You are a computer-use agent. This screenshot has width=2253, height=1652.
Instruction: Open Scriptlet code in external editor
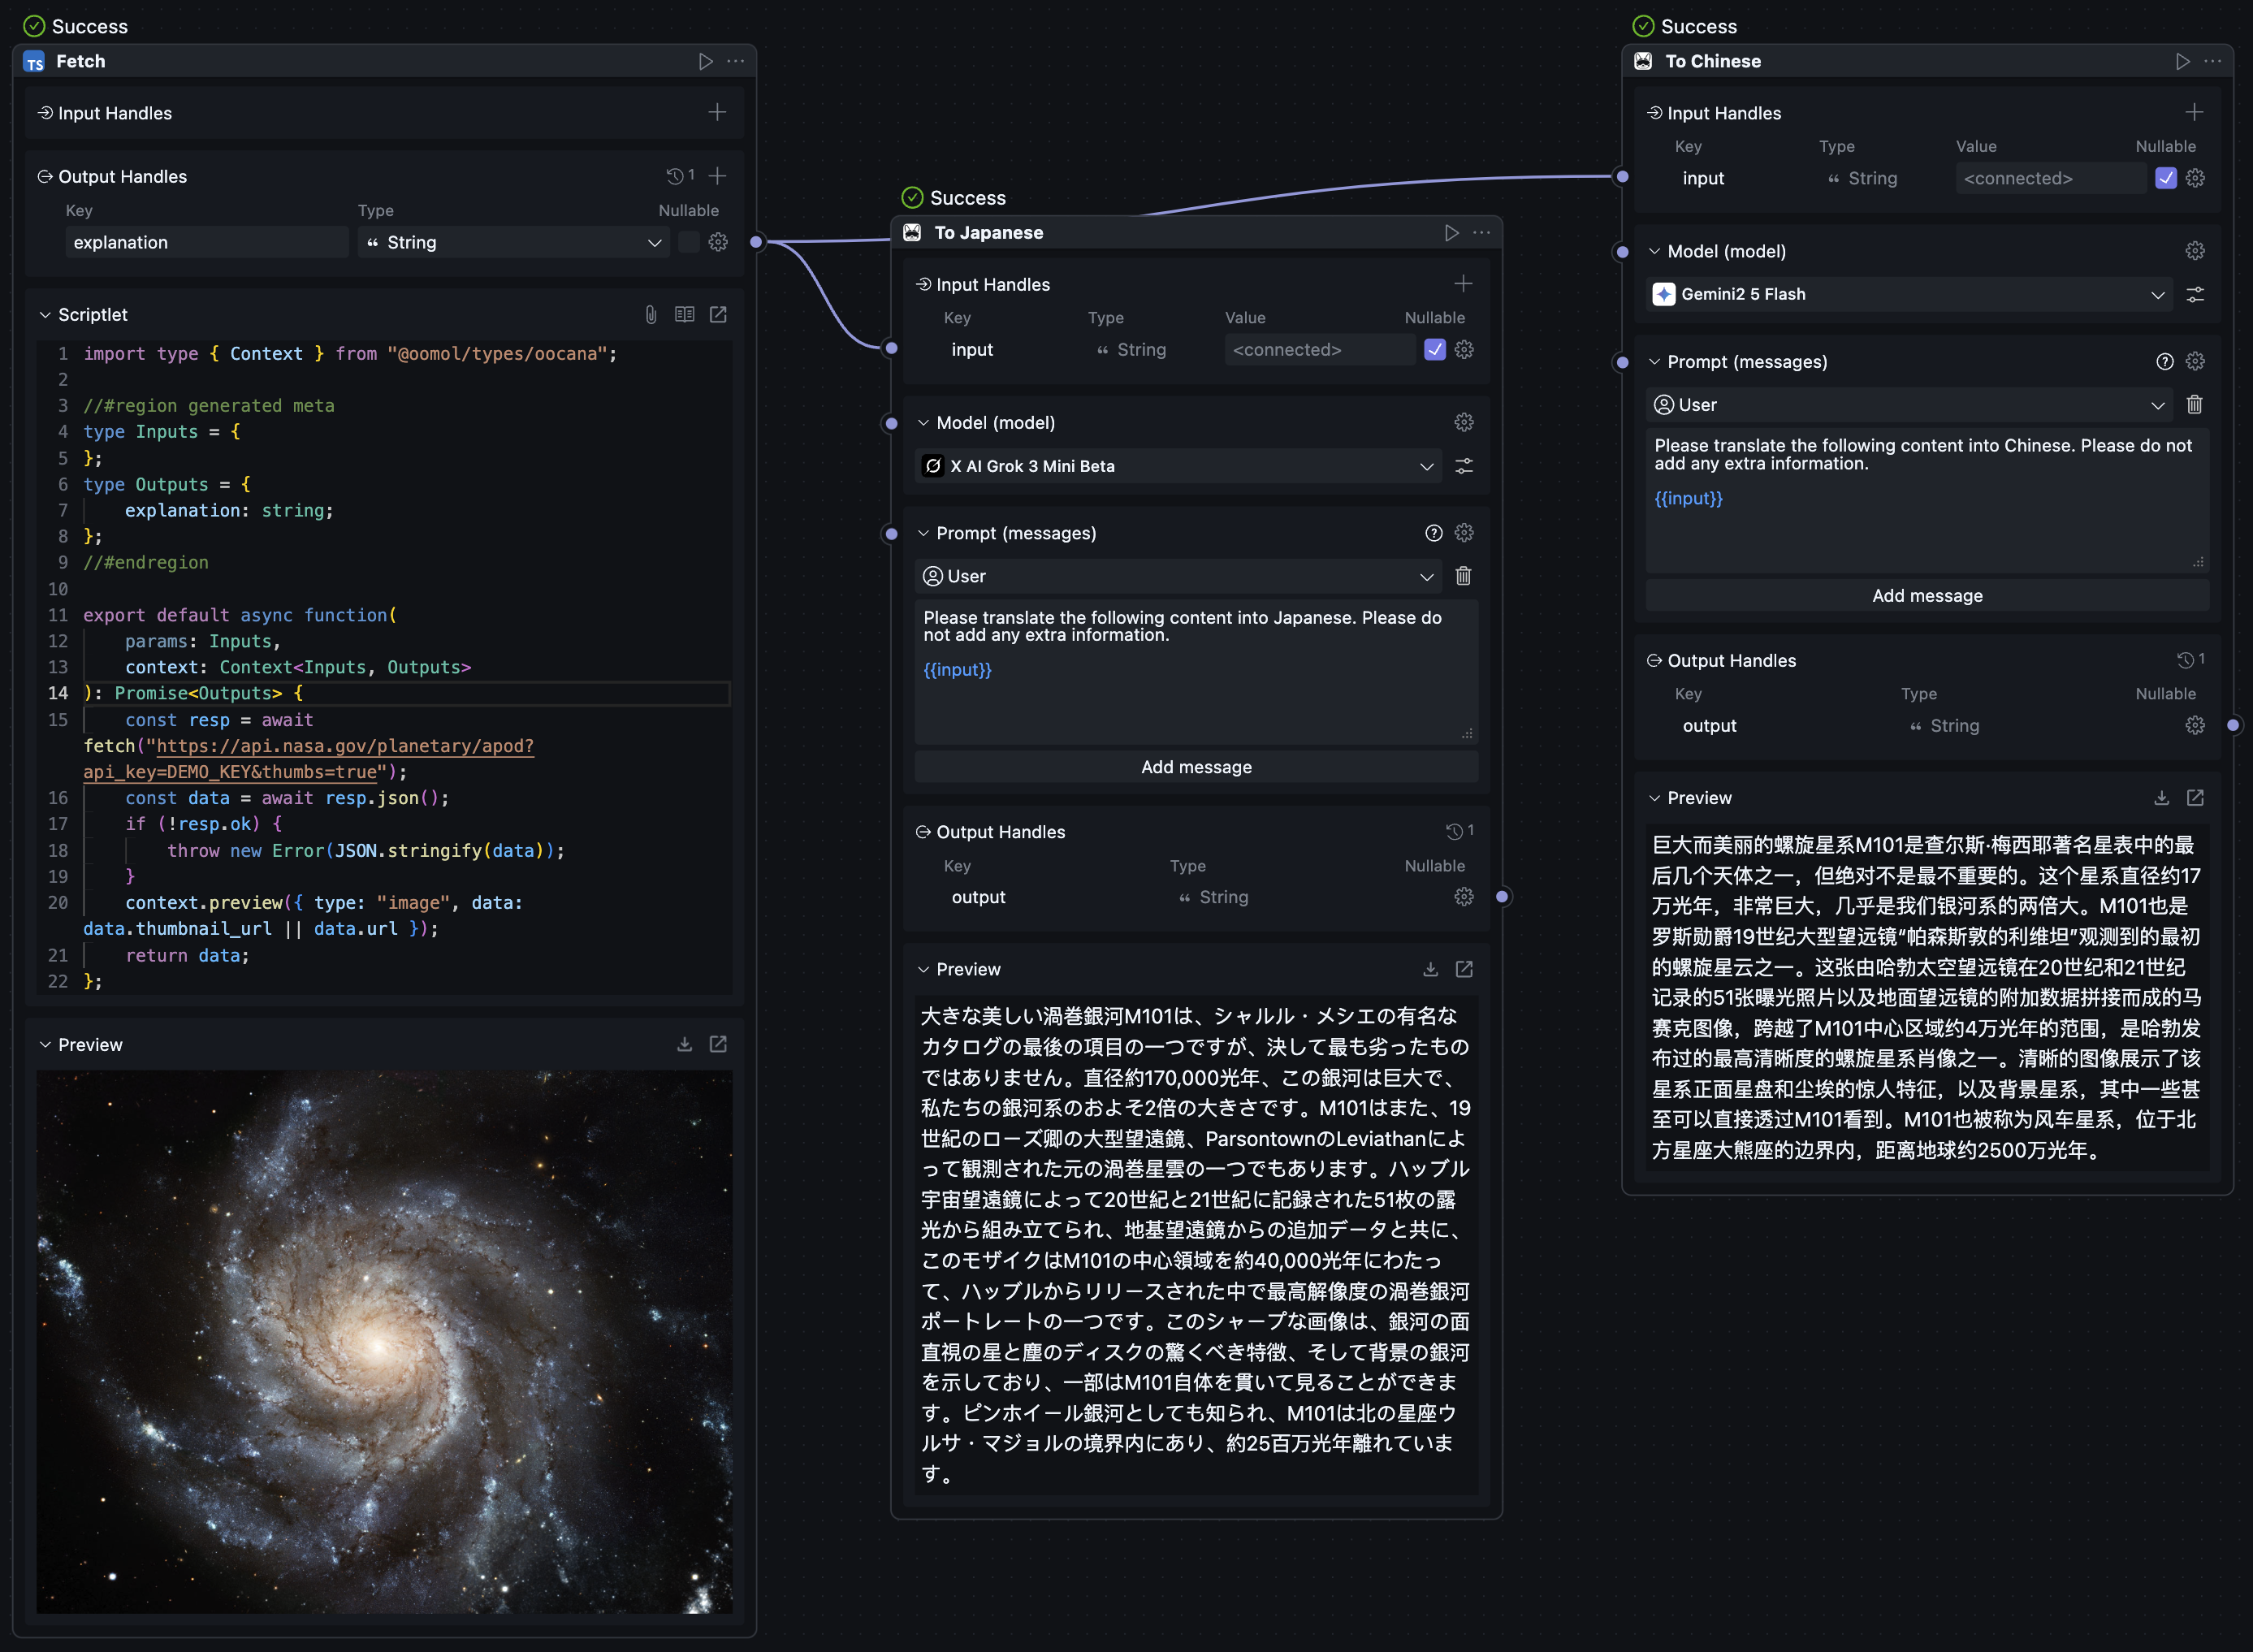coord(718,314)
